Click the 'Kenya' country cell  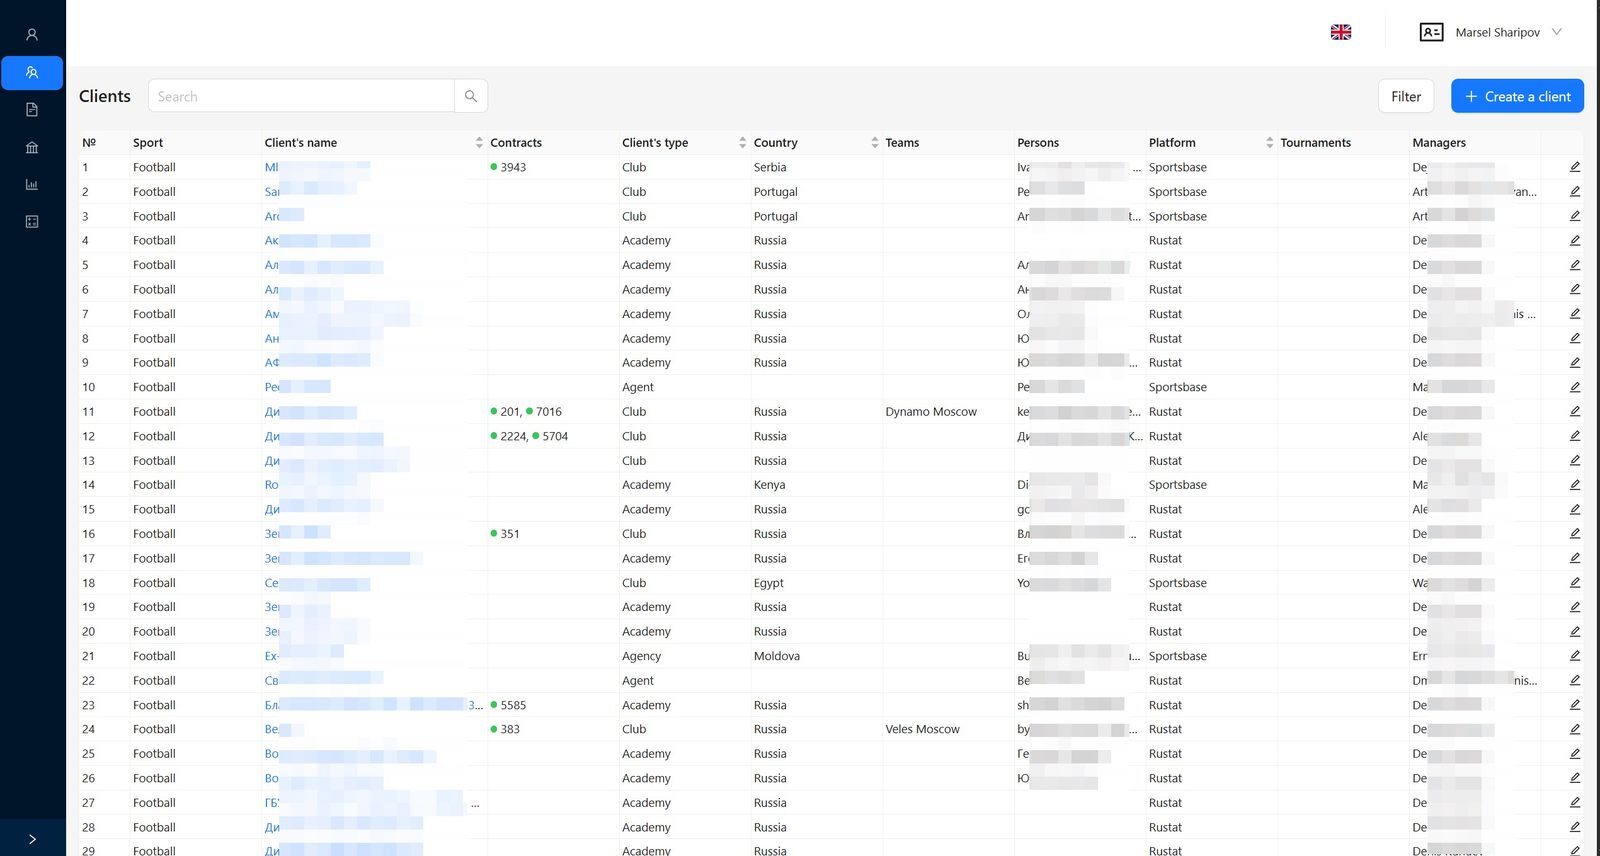769,484
